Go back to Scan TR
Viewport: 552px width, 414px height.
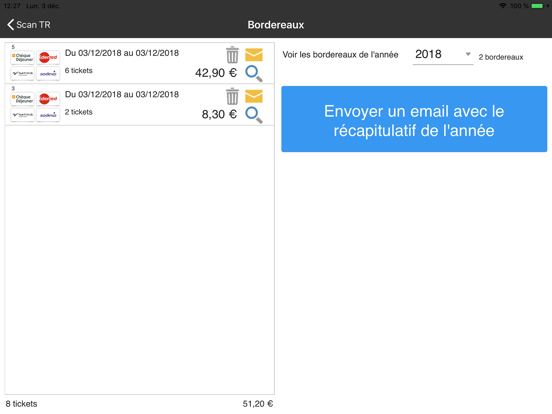pyautogui.click(x=29, y=25)
